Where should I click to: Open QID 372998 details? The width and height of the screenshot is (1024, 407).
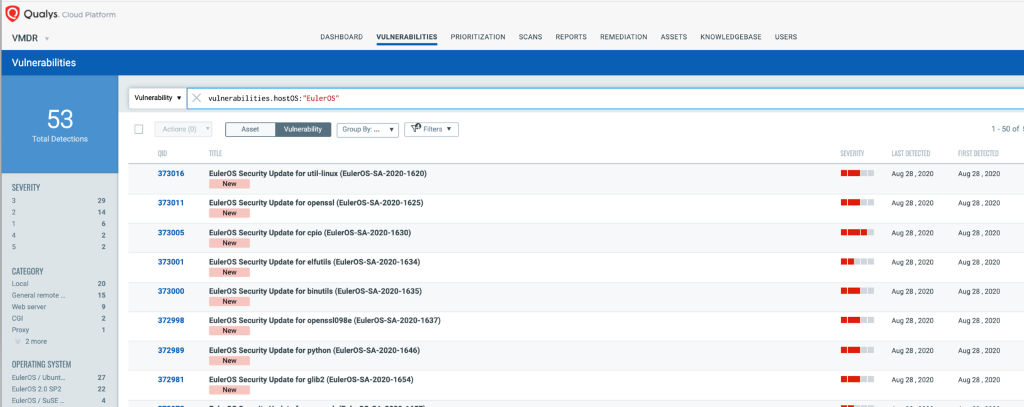point(170,321)
